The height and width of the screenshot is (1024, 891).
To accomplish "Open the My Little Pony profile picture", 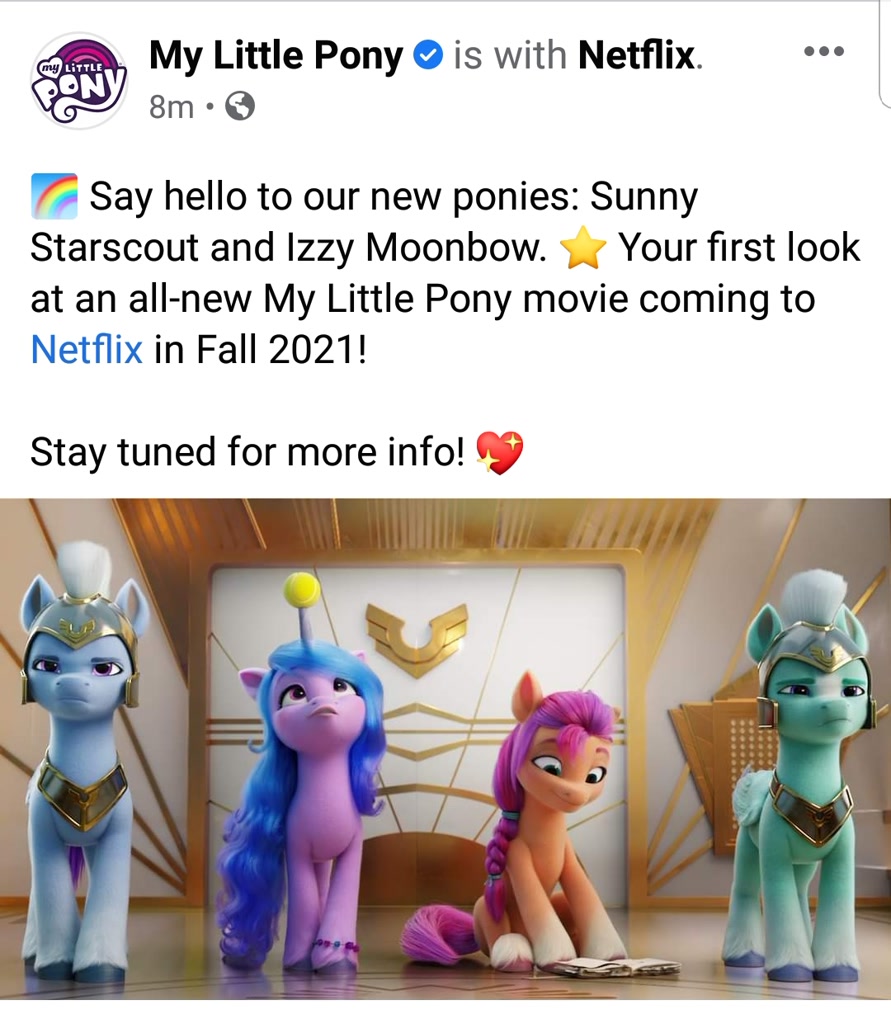I will coord(79,81).
